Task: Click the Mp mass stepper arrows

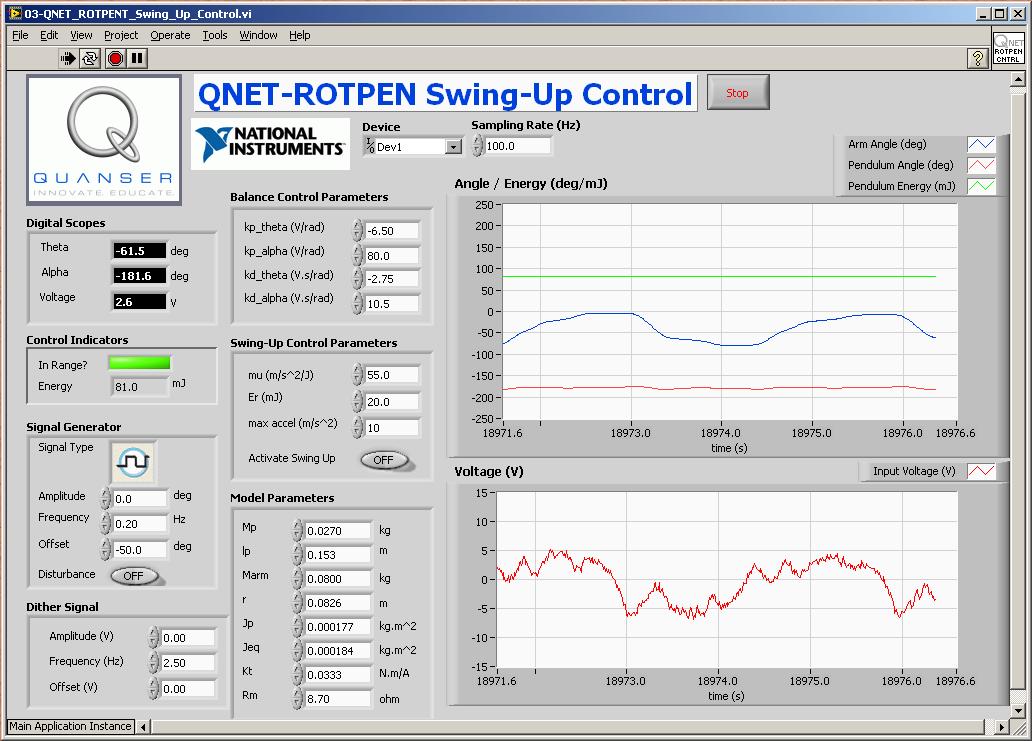Action: (x=297, y=530)
